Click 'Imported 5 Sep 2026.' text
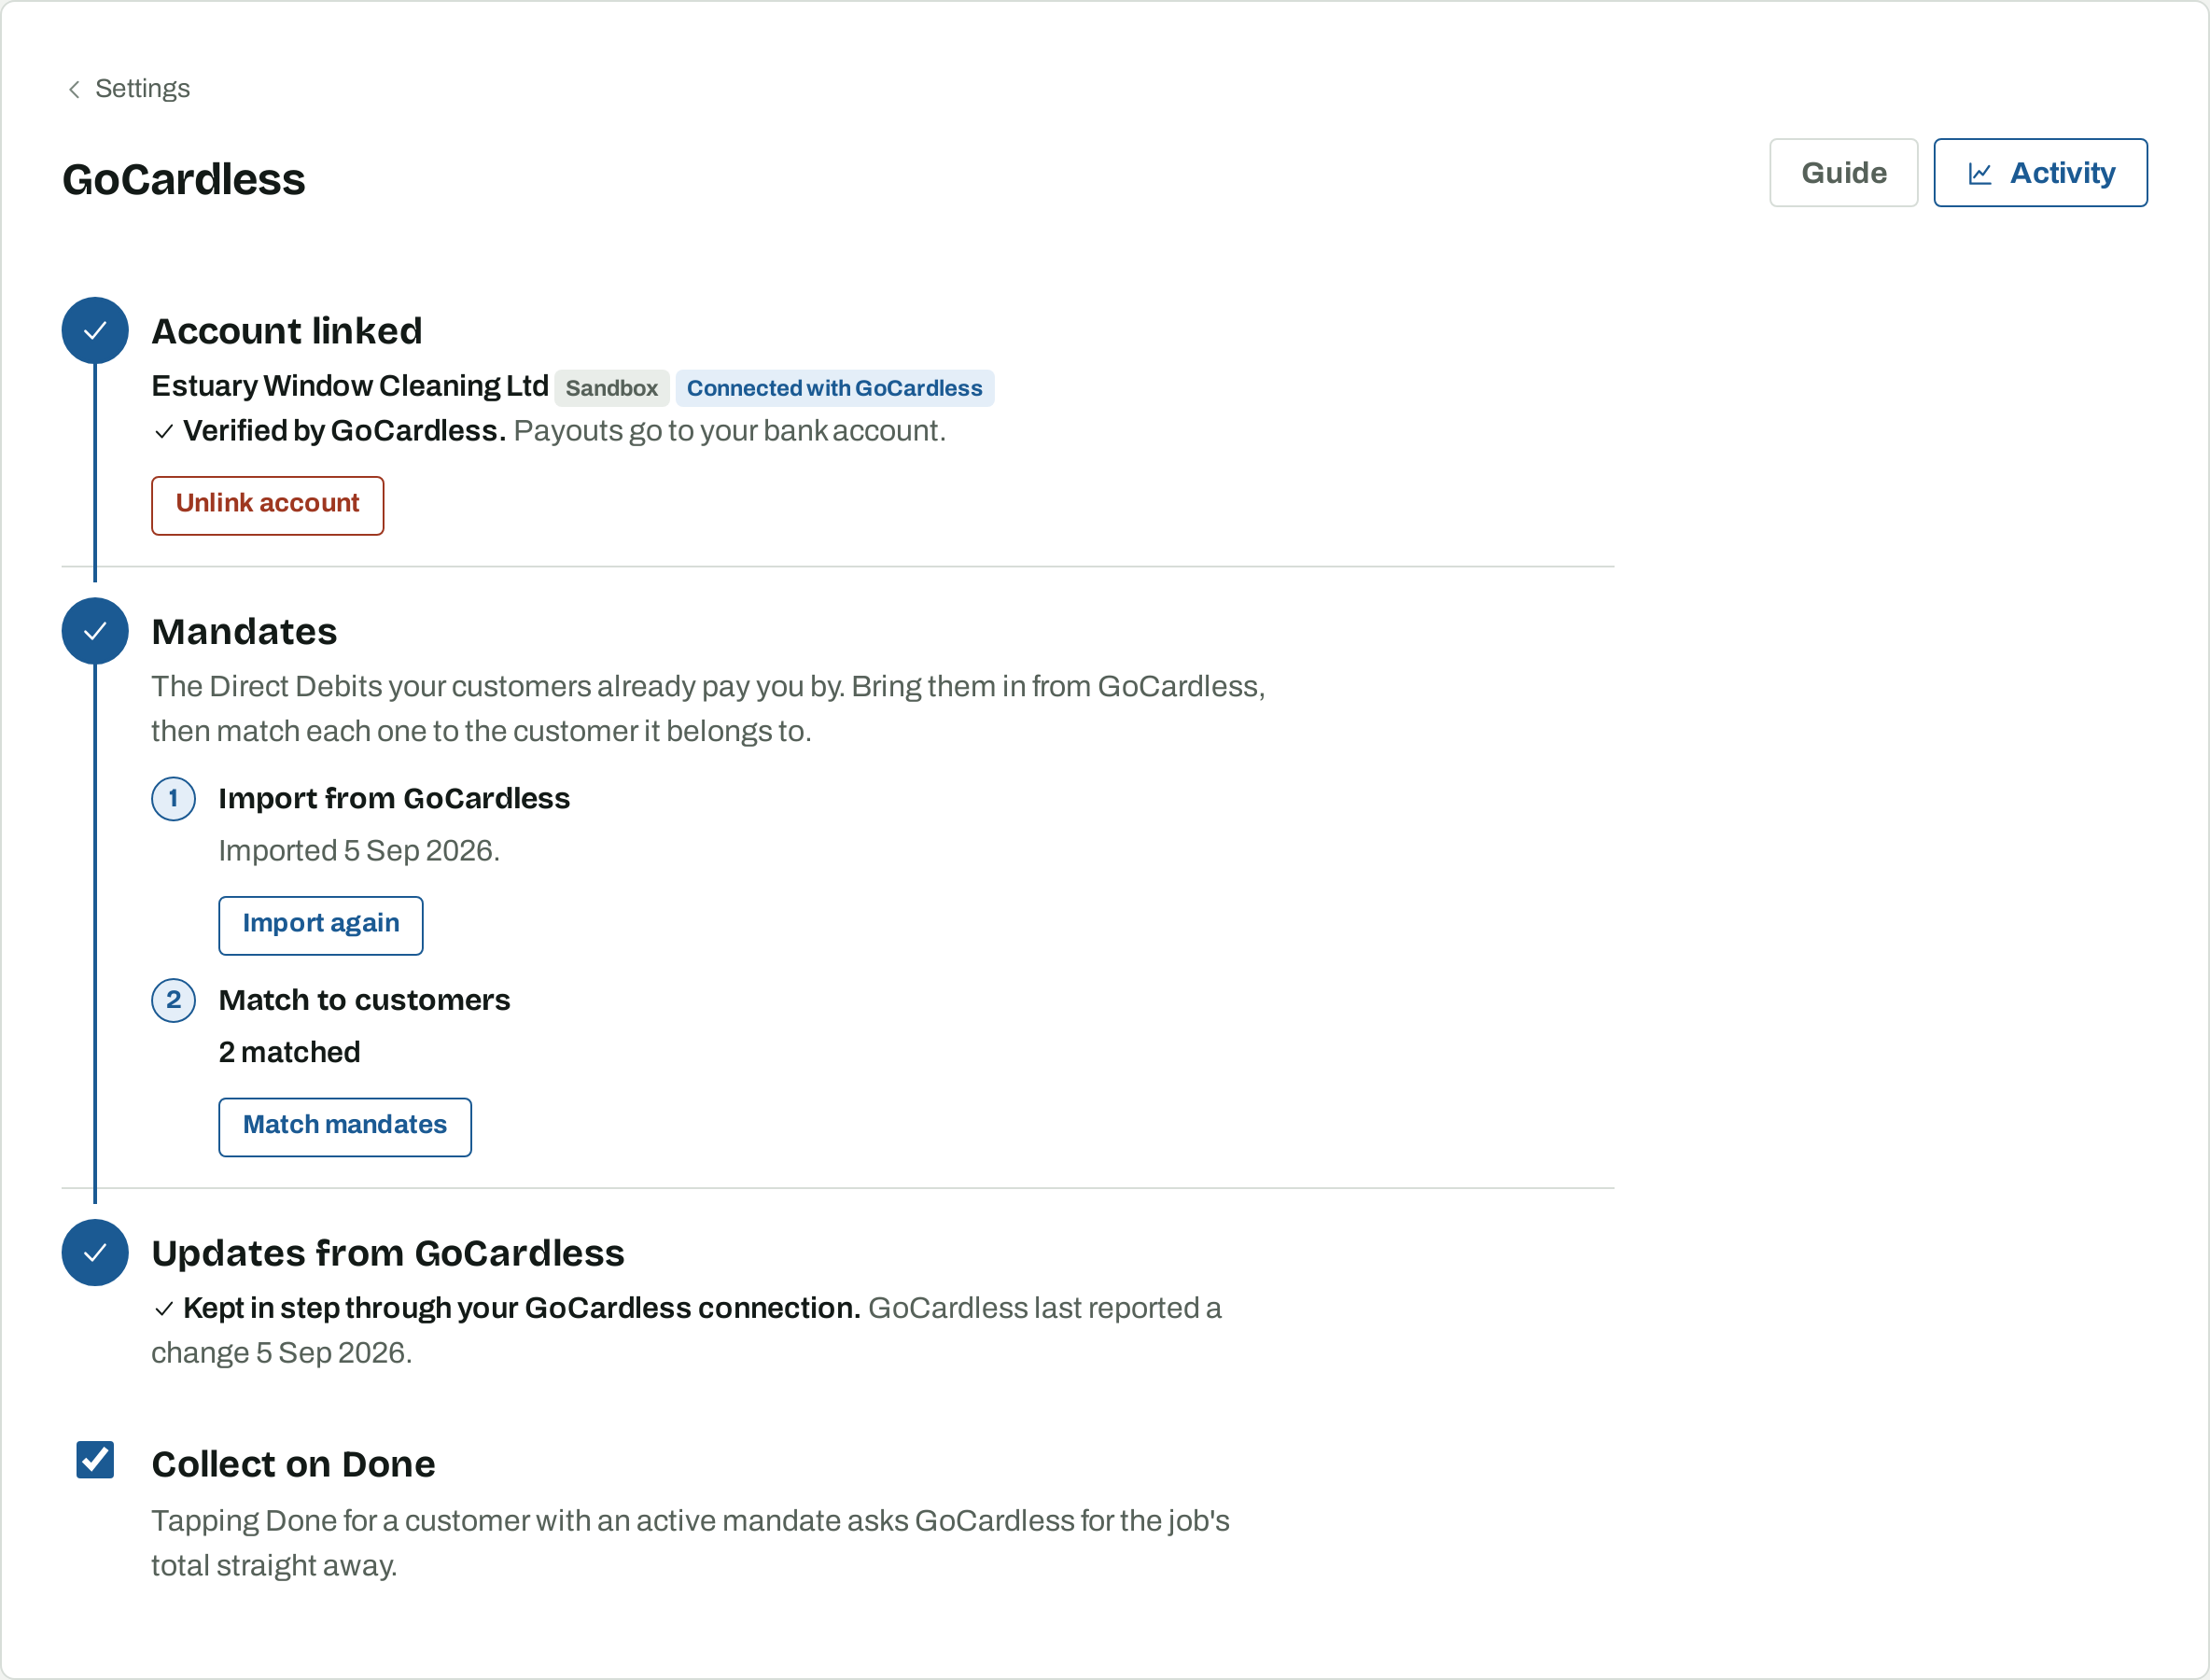Image resolution: width=2210 pixels, height=1680 pixels. 359,851
